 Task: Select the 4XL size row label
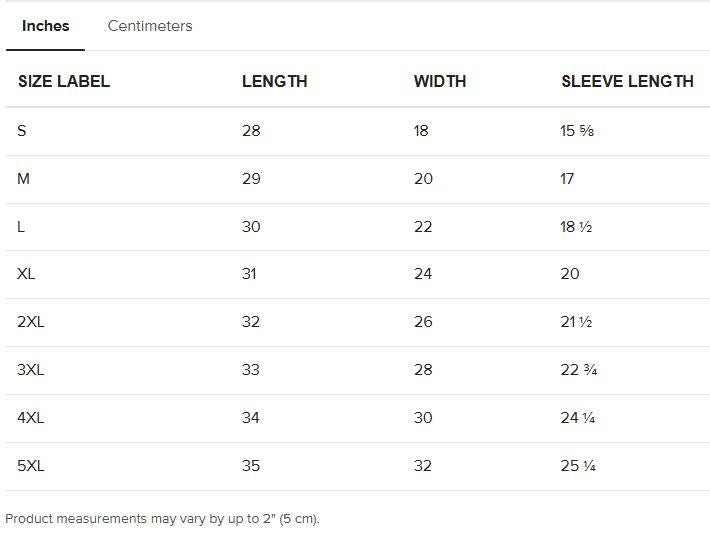point(31,418)
